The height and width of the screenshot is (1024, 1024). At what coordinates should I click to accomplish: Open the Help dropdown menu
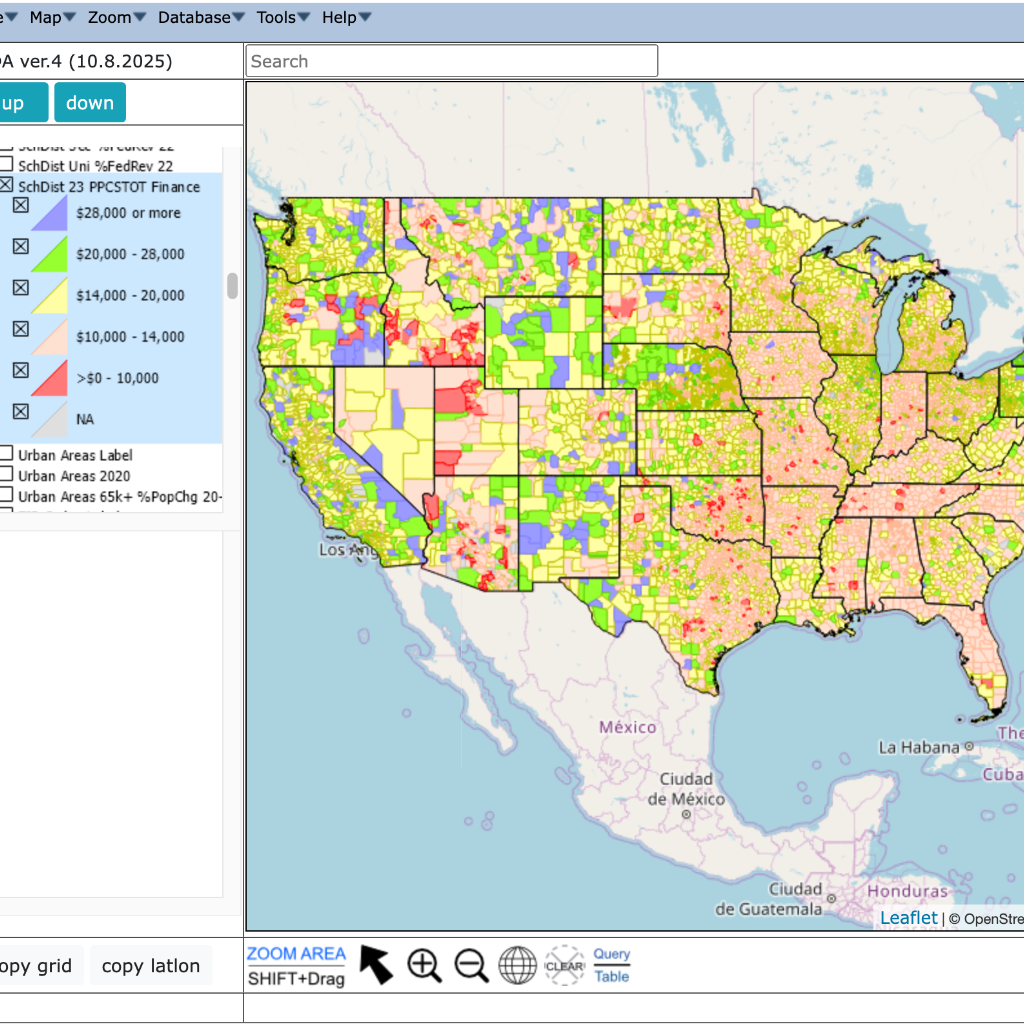tap(346, 18)
